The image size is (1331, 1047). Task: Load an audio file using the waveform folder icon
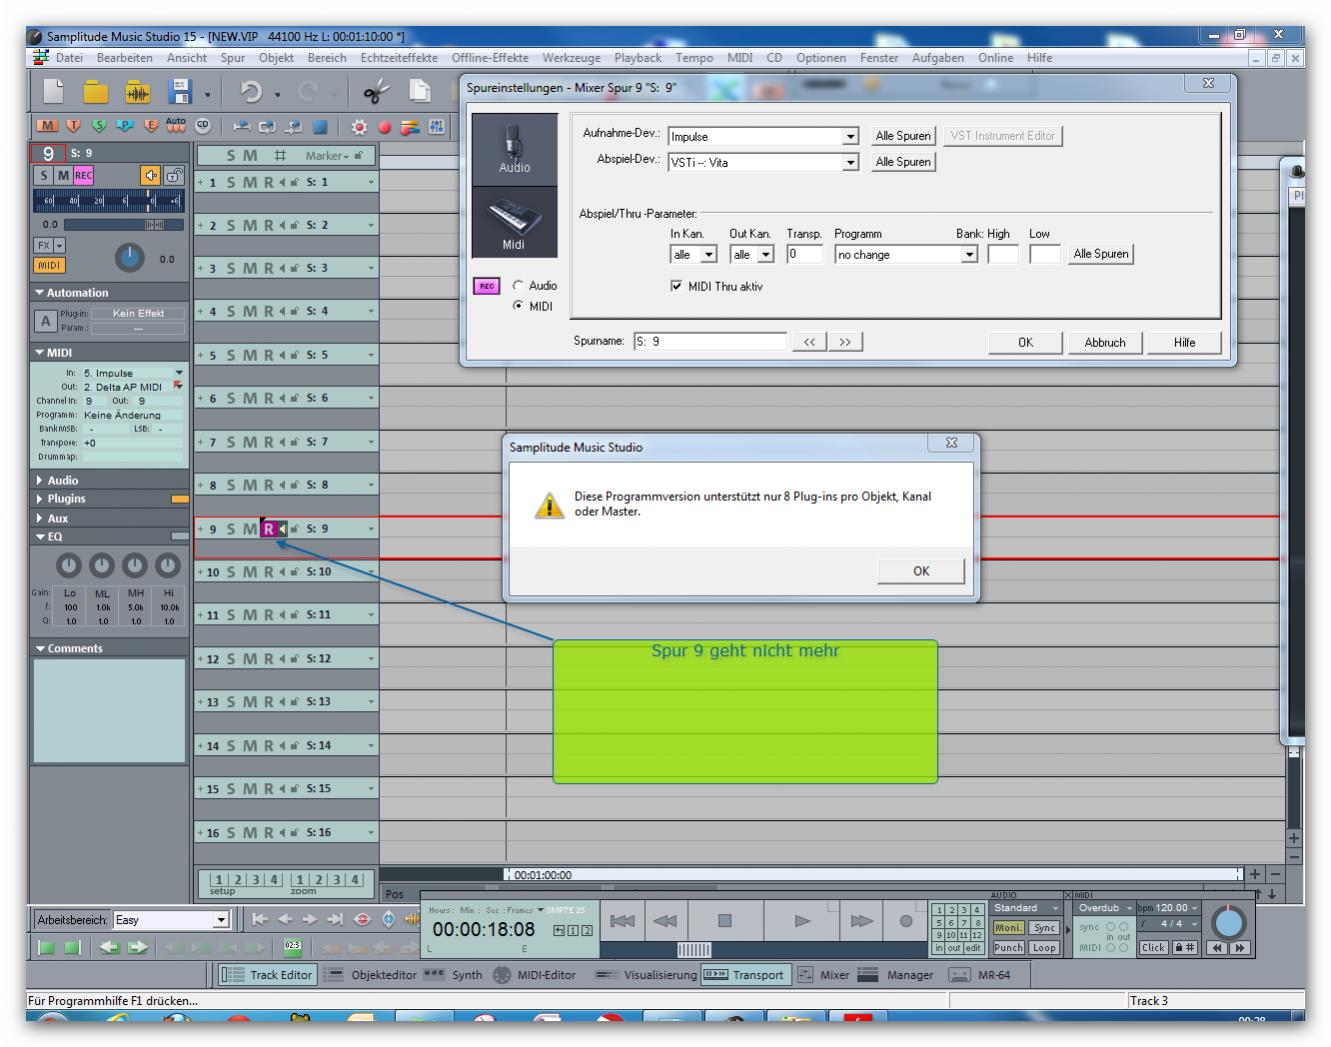point(138,92)
